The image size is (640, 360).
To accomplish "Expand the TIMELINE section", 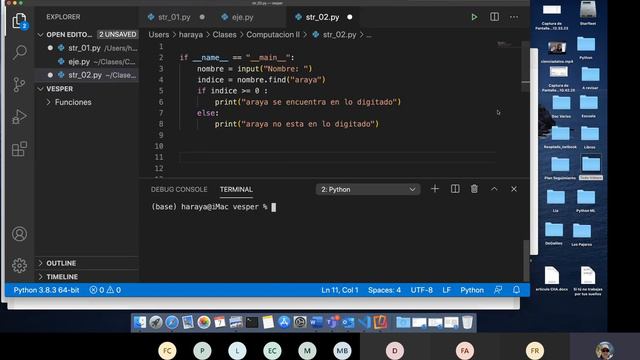I will tap(62, 276).
